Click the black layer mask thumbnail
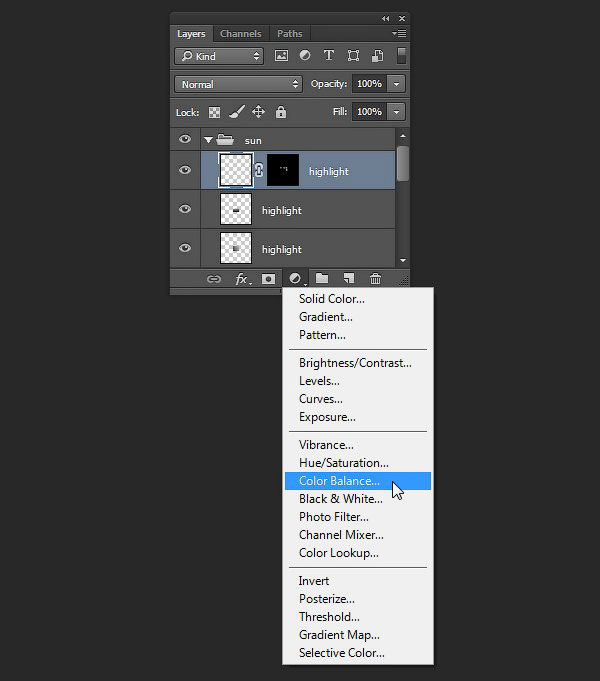 [x=283, y=170]
